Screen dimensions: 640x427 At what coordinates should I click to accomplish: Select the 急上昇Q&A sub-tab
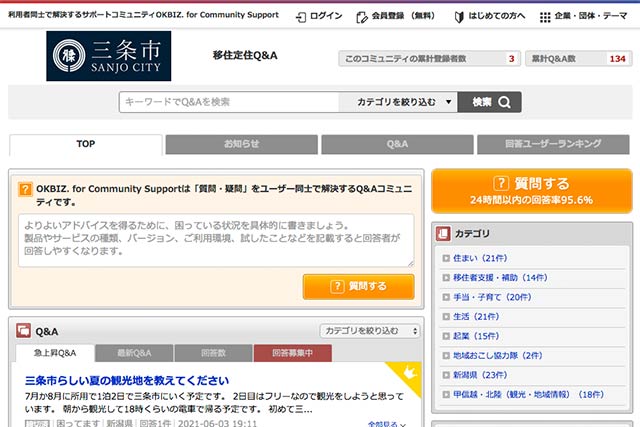click(x=55, y=353)
